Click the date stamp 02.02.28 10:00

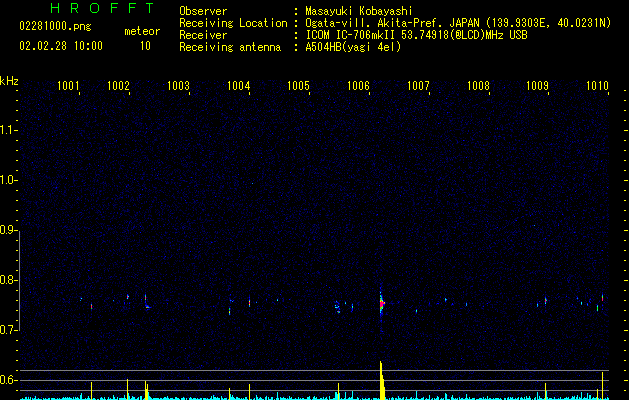point(61,46)
